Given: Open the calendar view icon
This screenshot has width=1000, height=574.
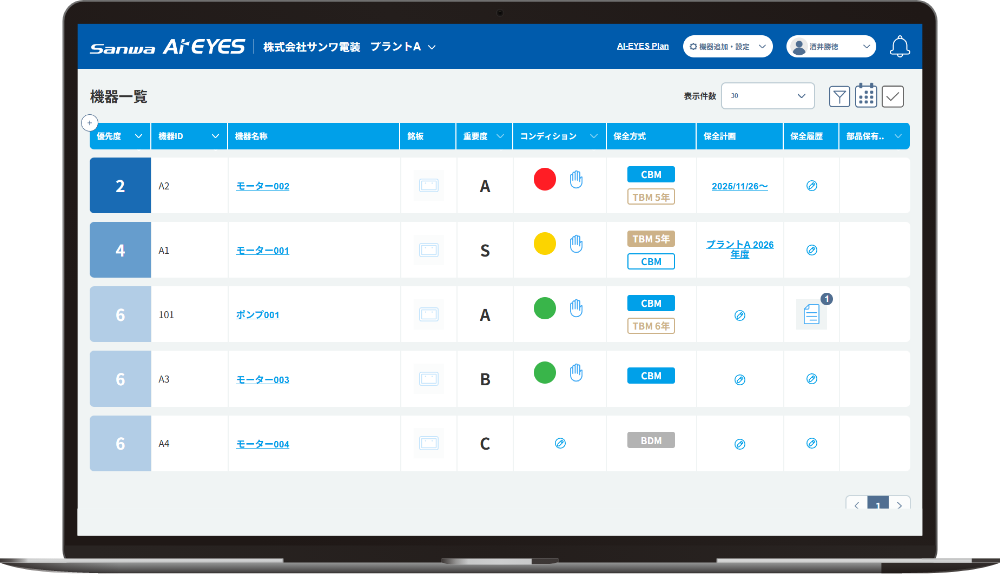Looking at the screenshot, I should click(866, 96).
